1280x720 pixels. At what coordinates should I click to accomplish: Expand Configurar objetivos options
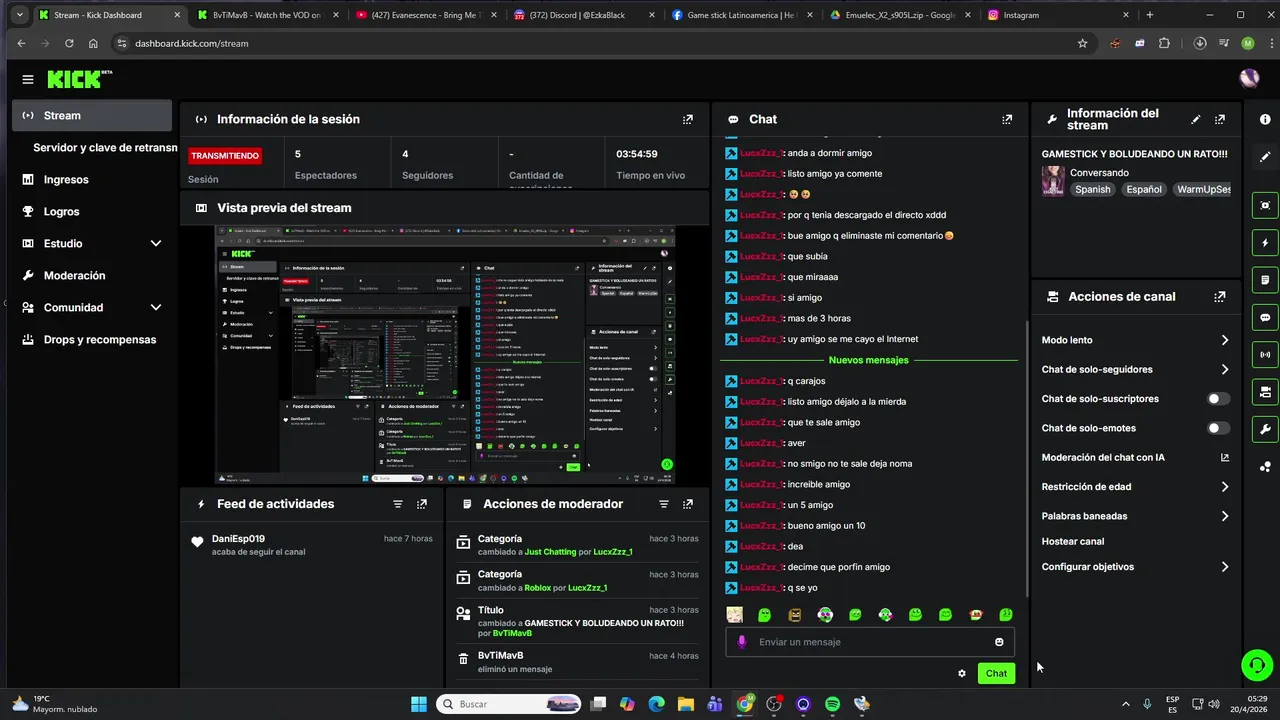click(1225, 567)
